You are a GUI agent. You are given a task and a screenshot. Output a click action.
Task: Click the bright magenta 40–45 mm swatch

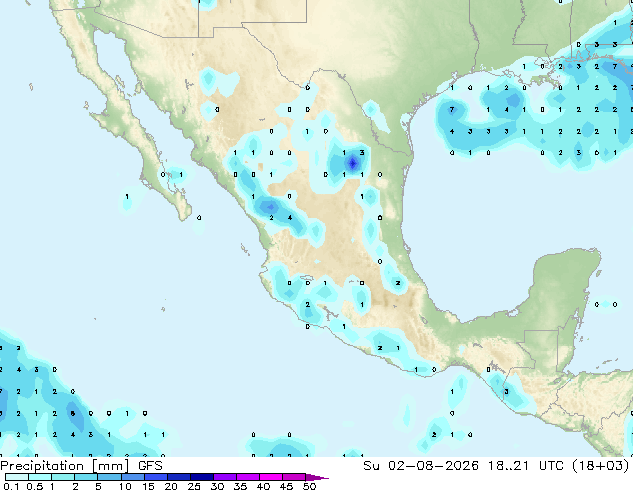[x=271, y=477]
